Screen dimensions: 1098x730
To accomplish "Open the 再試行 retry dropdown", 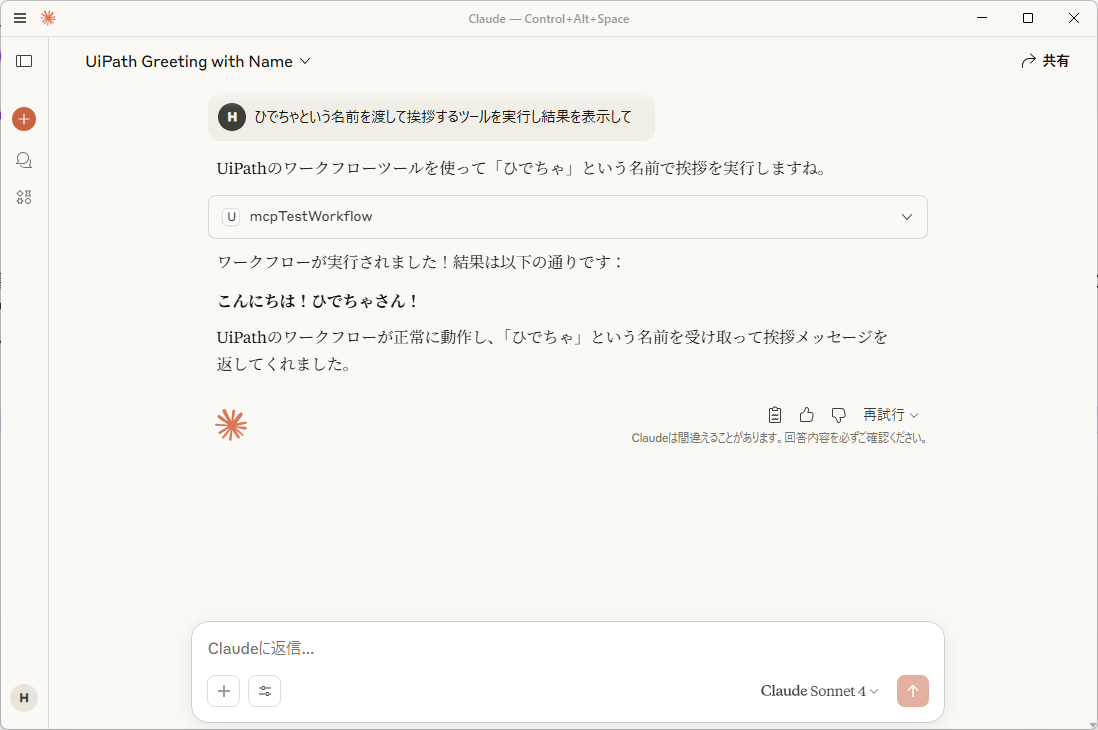I will (x=890, y=415).
